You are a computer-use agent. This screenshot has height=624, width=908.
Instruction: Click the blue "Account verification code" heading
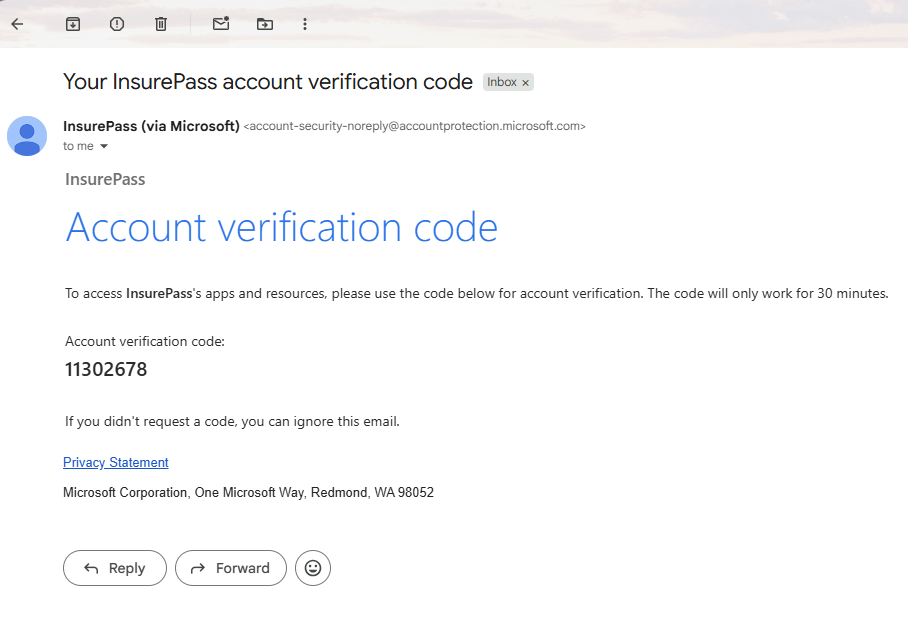[x=281, y=228]
